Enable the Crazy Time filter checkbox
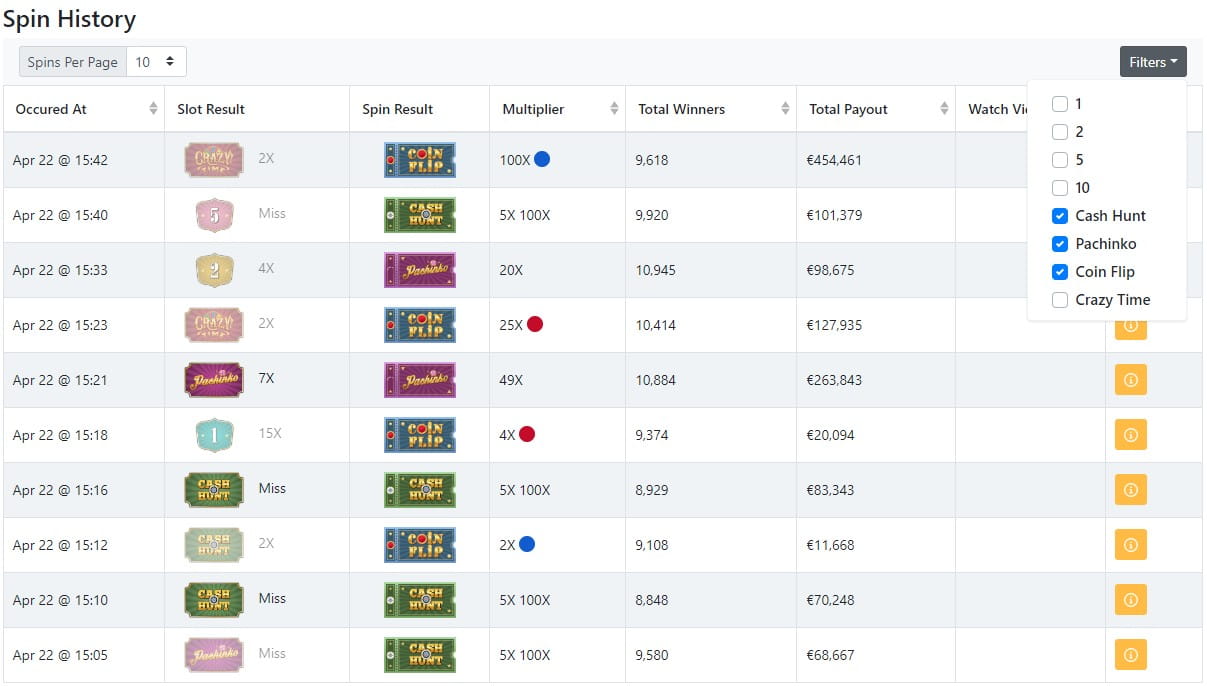Screen dimensions: 1207x686 click(1060, 300)
